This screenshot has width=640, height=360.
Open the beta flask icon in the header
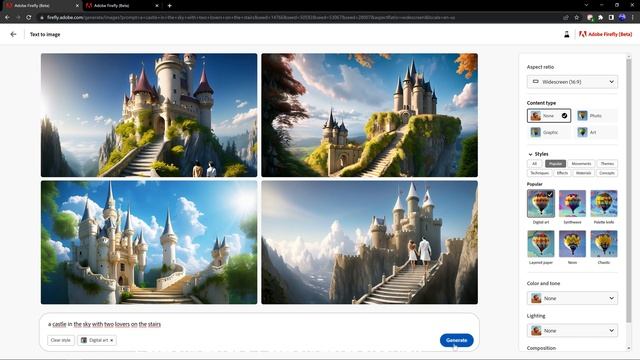(567, 34)
